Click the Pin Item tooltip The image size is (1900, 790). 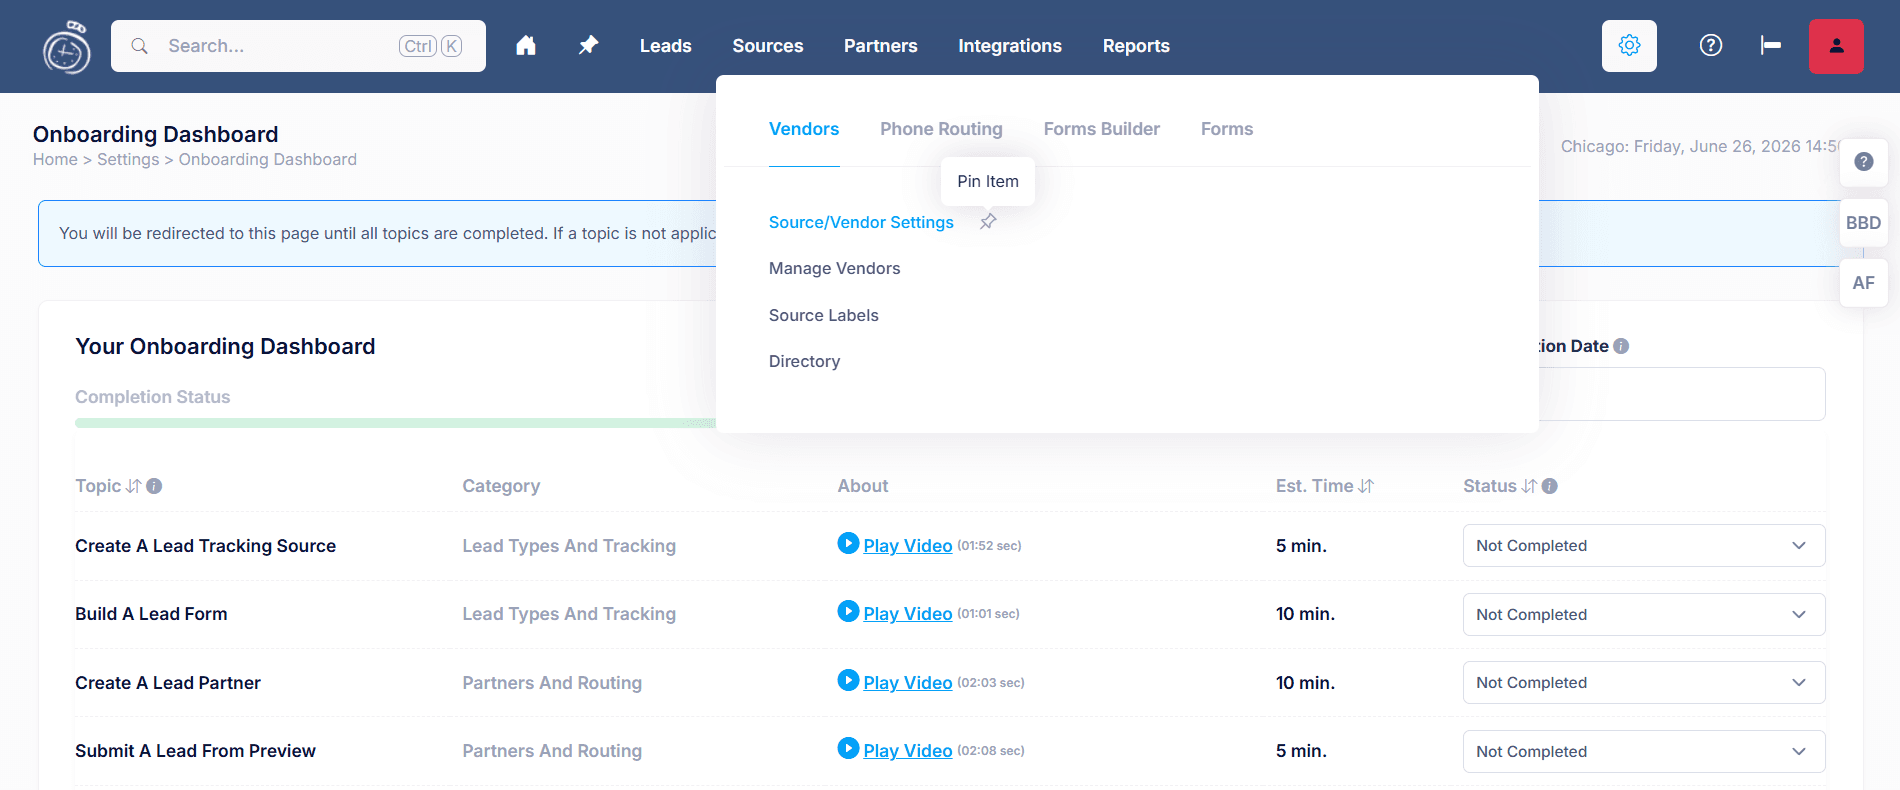coord(988,181)
